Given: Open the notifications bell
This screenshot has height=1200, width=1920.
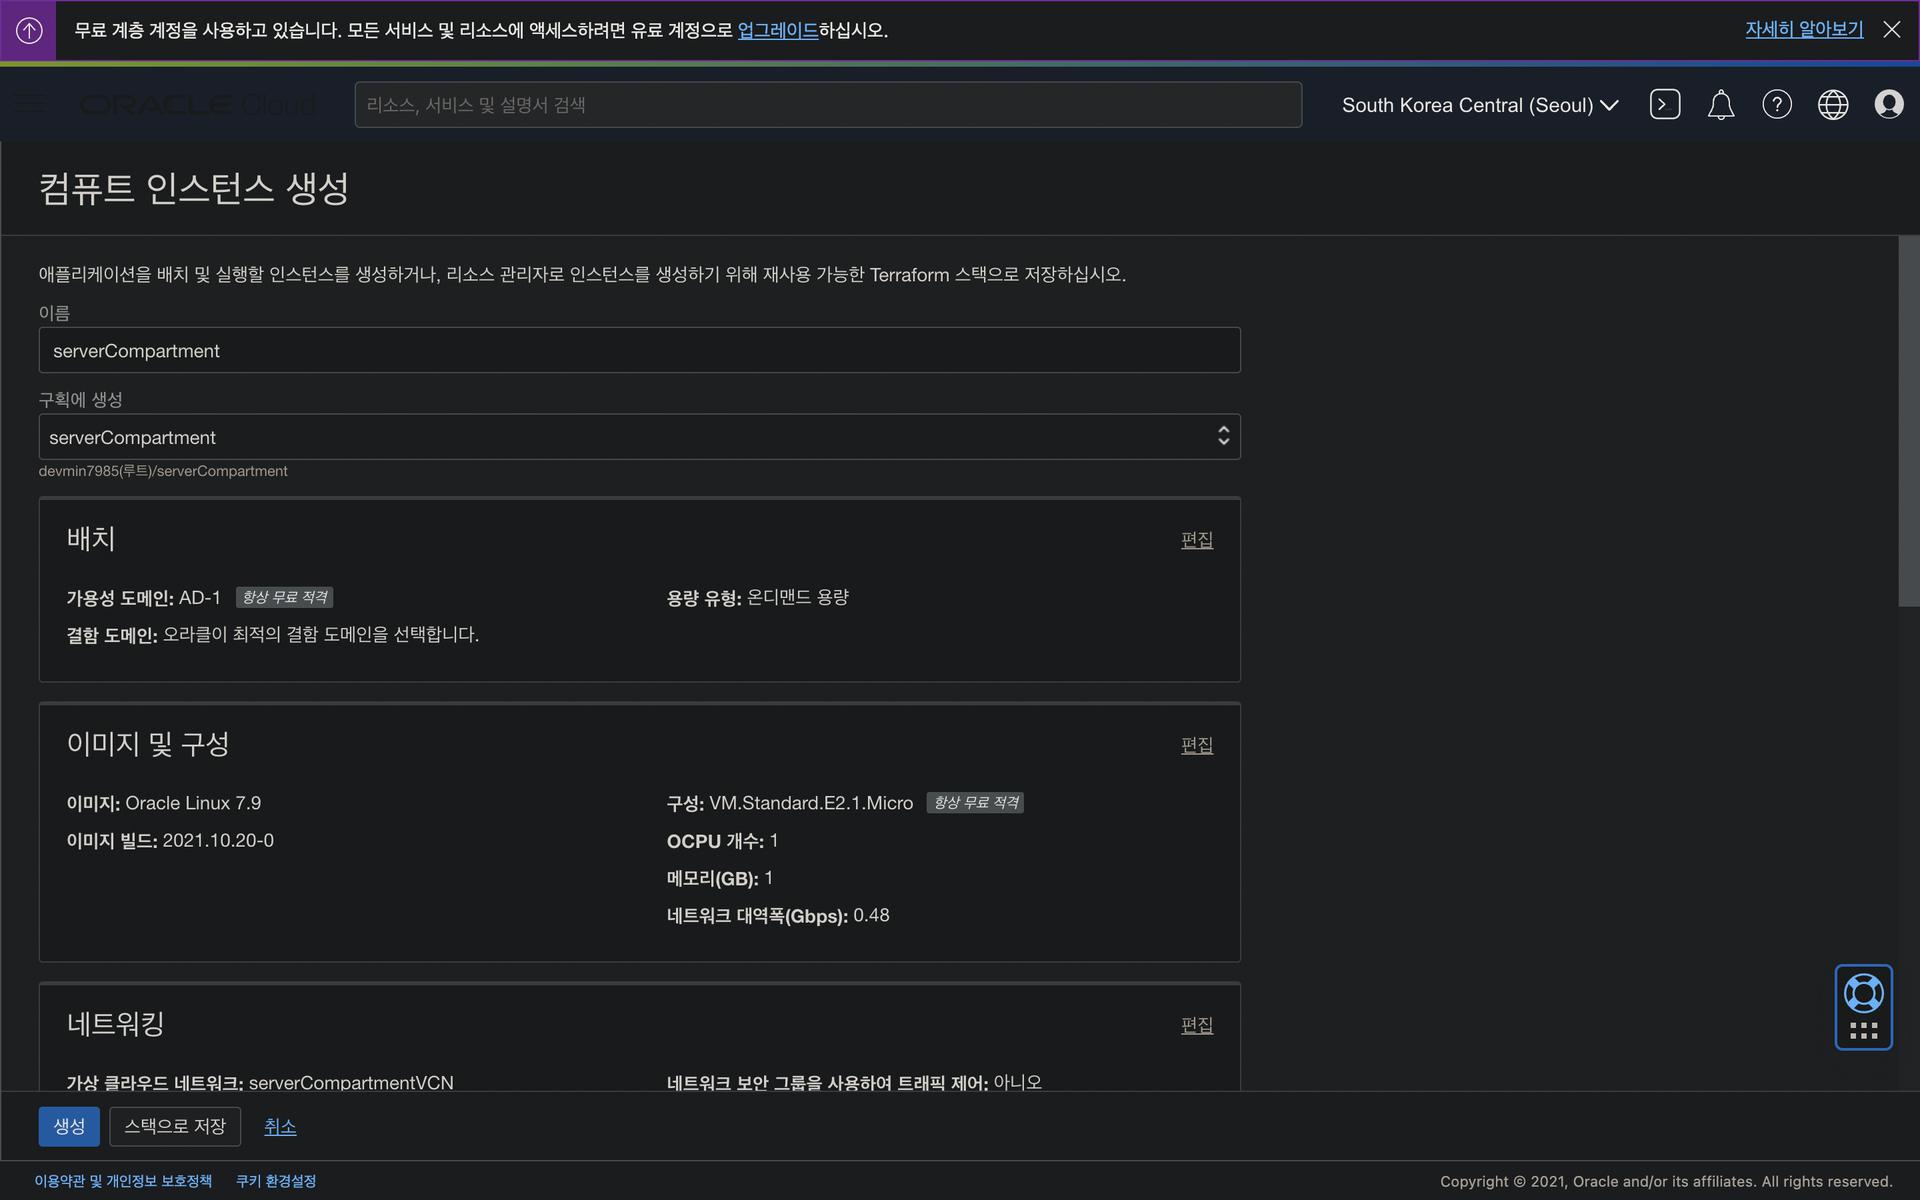Looking at the screenshot, I should point(1720,104).
